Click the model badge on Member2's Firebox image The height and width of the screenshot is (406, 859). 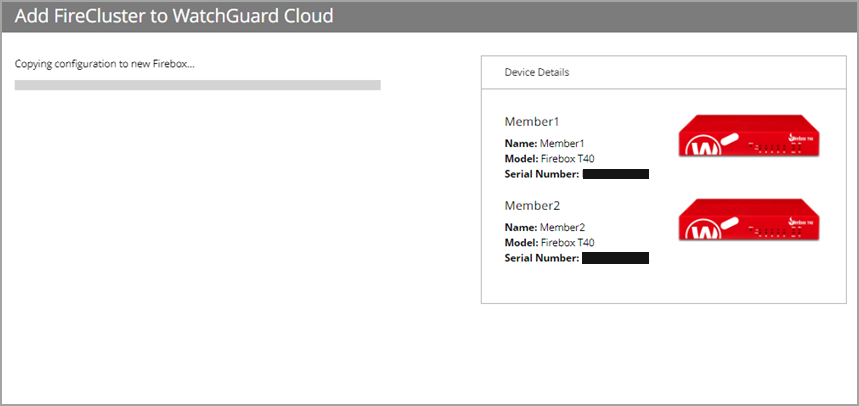pyautogui.click(x=801, y=221)
